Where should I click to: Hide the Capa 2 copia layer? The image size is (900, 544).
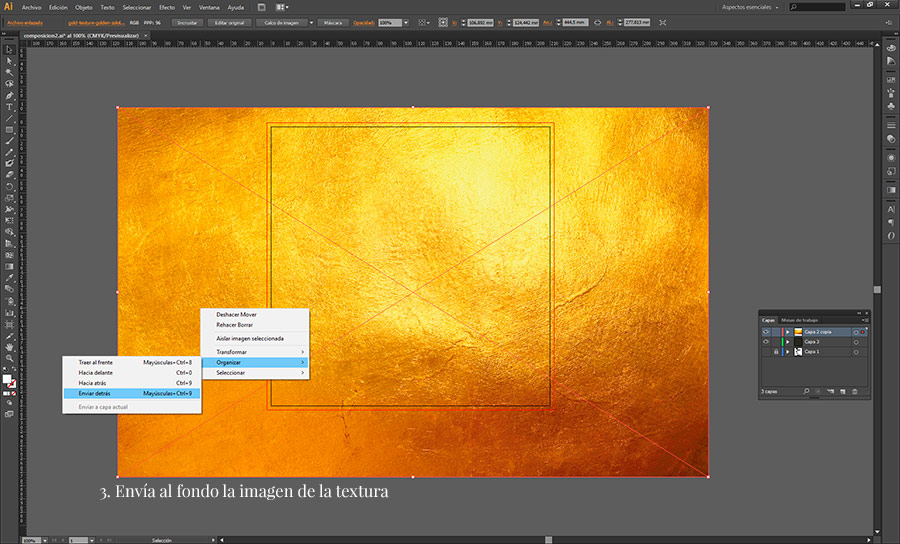pos(766,331)
